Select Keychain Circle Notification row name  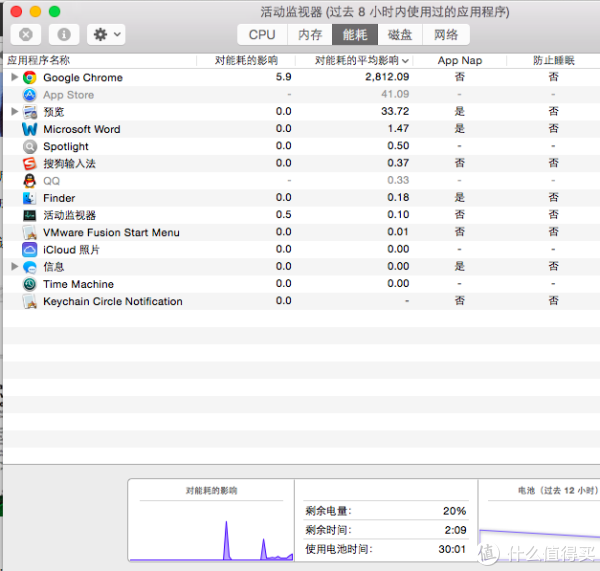(113, 302)
